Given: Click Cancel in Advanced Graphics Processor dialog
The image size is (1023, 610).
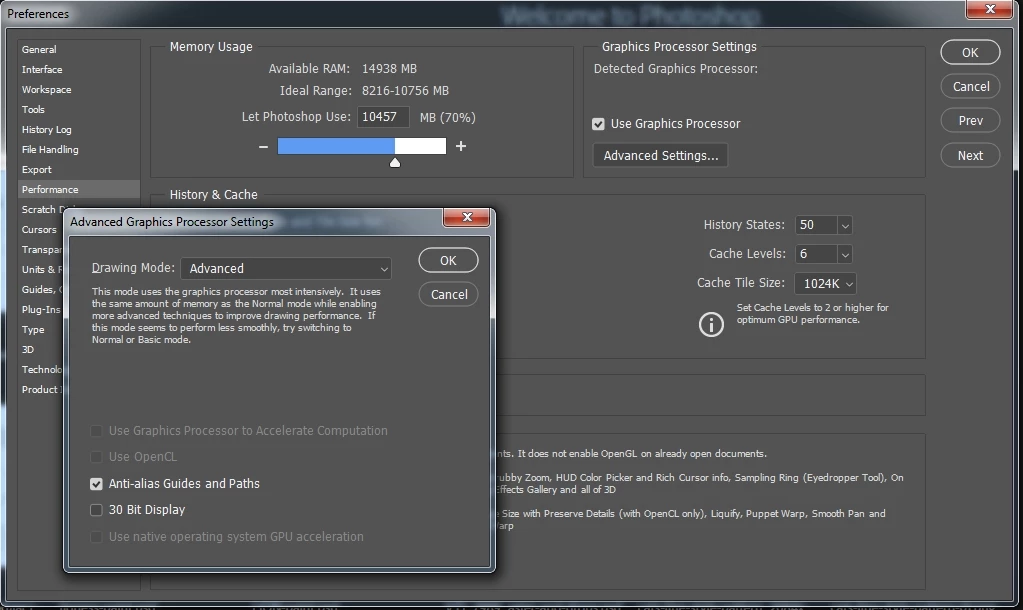Looking at the screenshot, I should 448,294.
